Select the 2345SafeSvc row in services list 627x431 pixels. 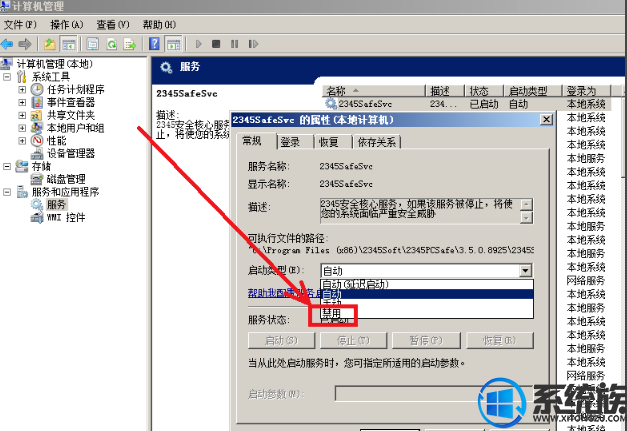tap(466, 104)
